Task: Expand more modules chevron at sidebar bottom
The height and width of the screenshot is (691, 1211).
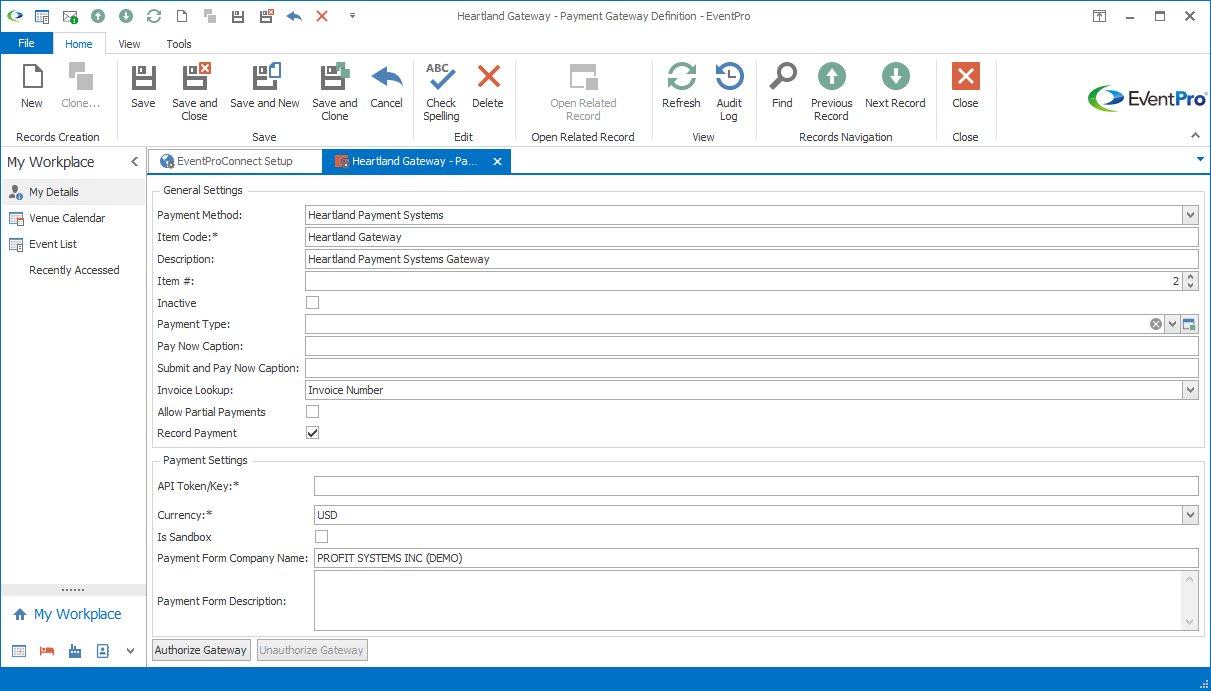Action: tap(130, 651)
